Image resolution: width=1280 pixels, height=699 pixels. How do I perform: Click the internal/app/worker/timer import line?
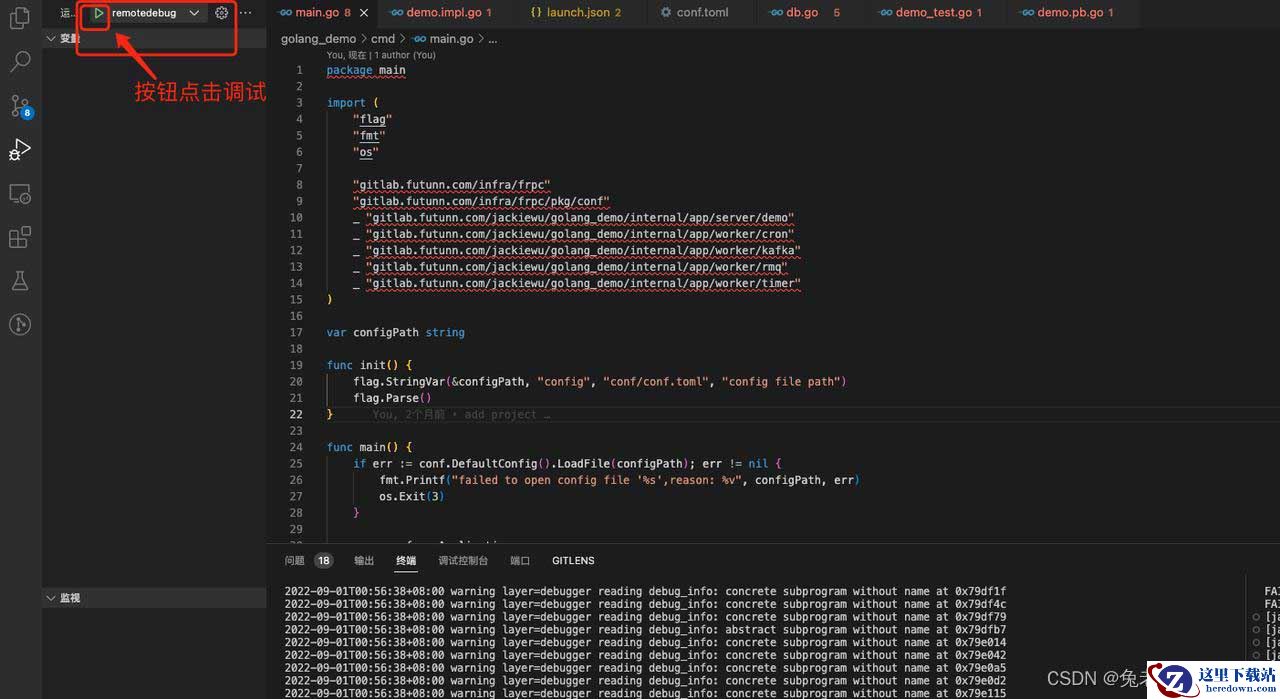coord(577,283)
